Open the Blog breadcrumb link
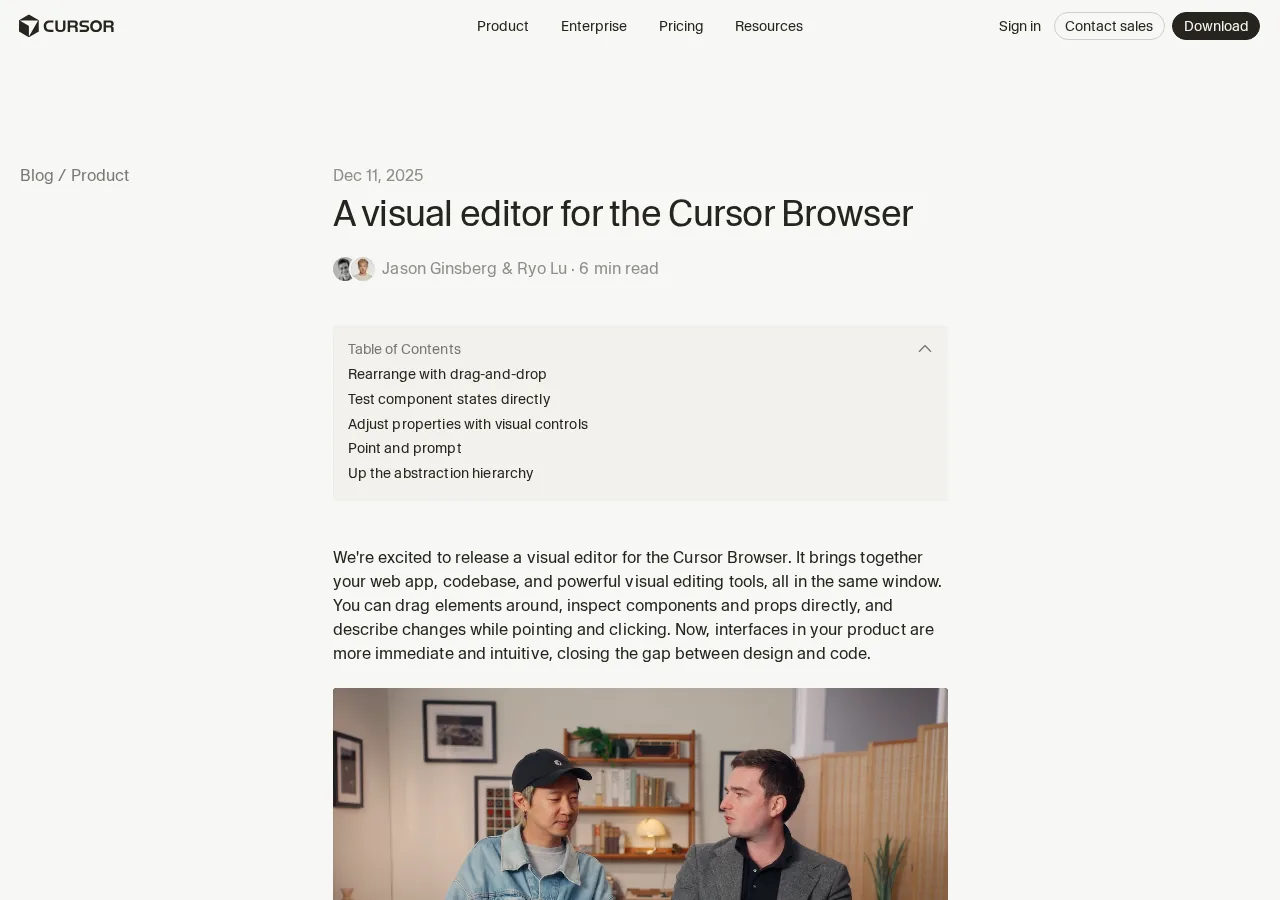 click(x=37, y=175)
